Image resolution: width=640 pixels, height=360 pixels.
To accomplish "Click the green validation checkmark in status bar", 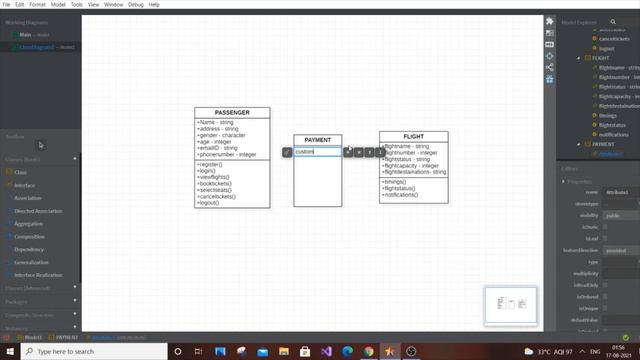I will 626,338.
